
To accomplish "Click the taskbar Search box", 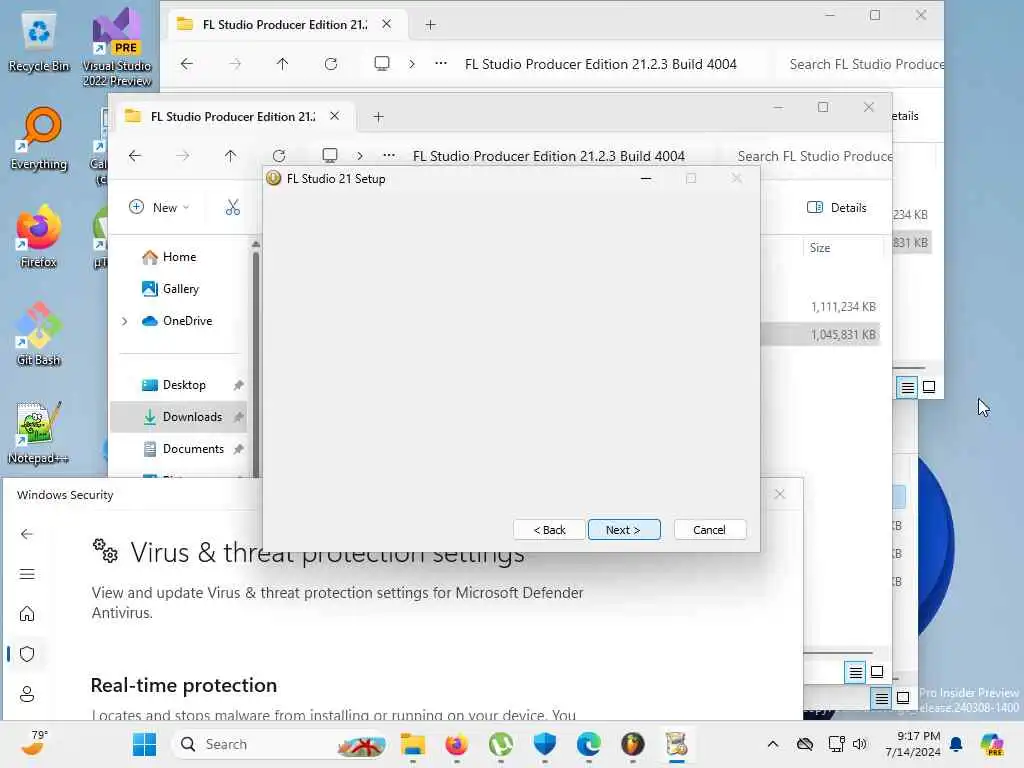I will click(x=280, y=744).
